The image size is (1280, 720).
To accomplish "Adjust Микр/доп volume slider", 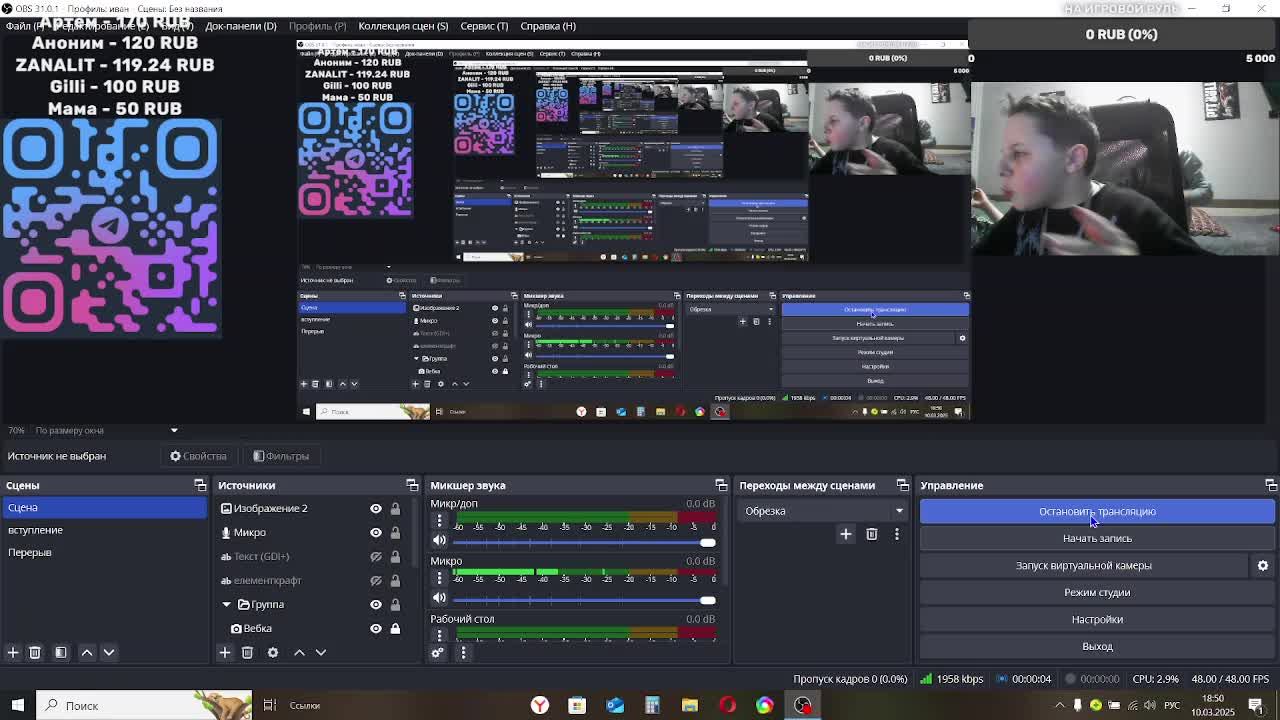I will 584,542.
